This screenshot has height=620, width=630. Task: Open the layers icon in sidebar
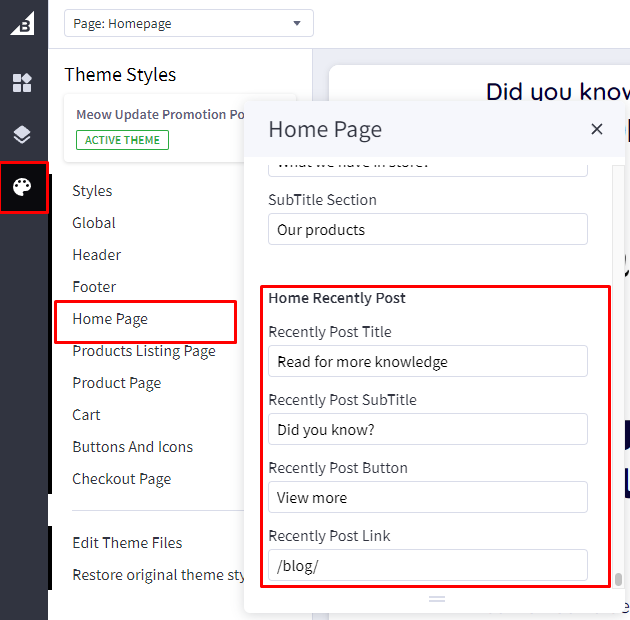pyautogui.click(x=23, y=134)
